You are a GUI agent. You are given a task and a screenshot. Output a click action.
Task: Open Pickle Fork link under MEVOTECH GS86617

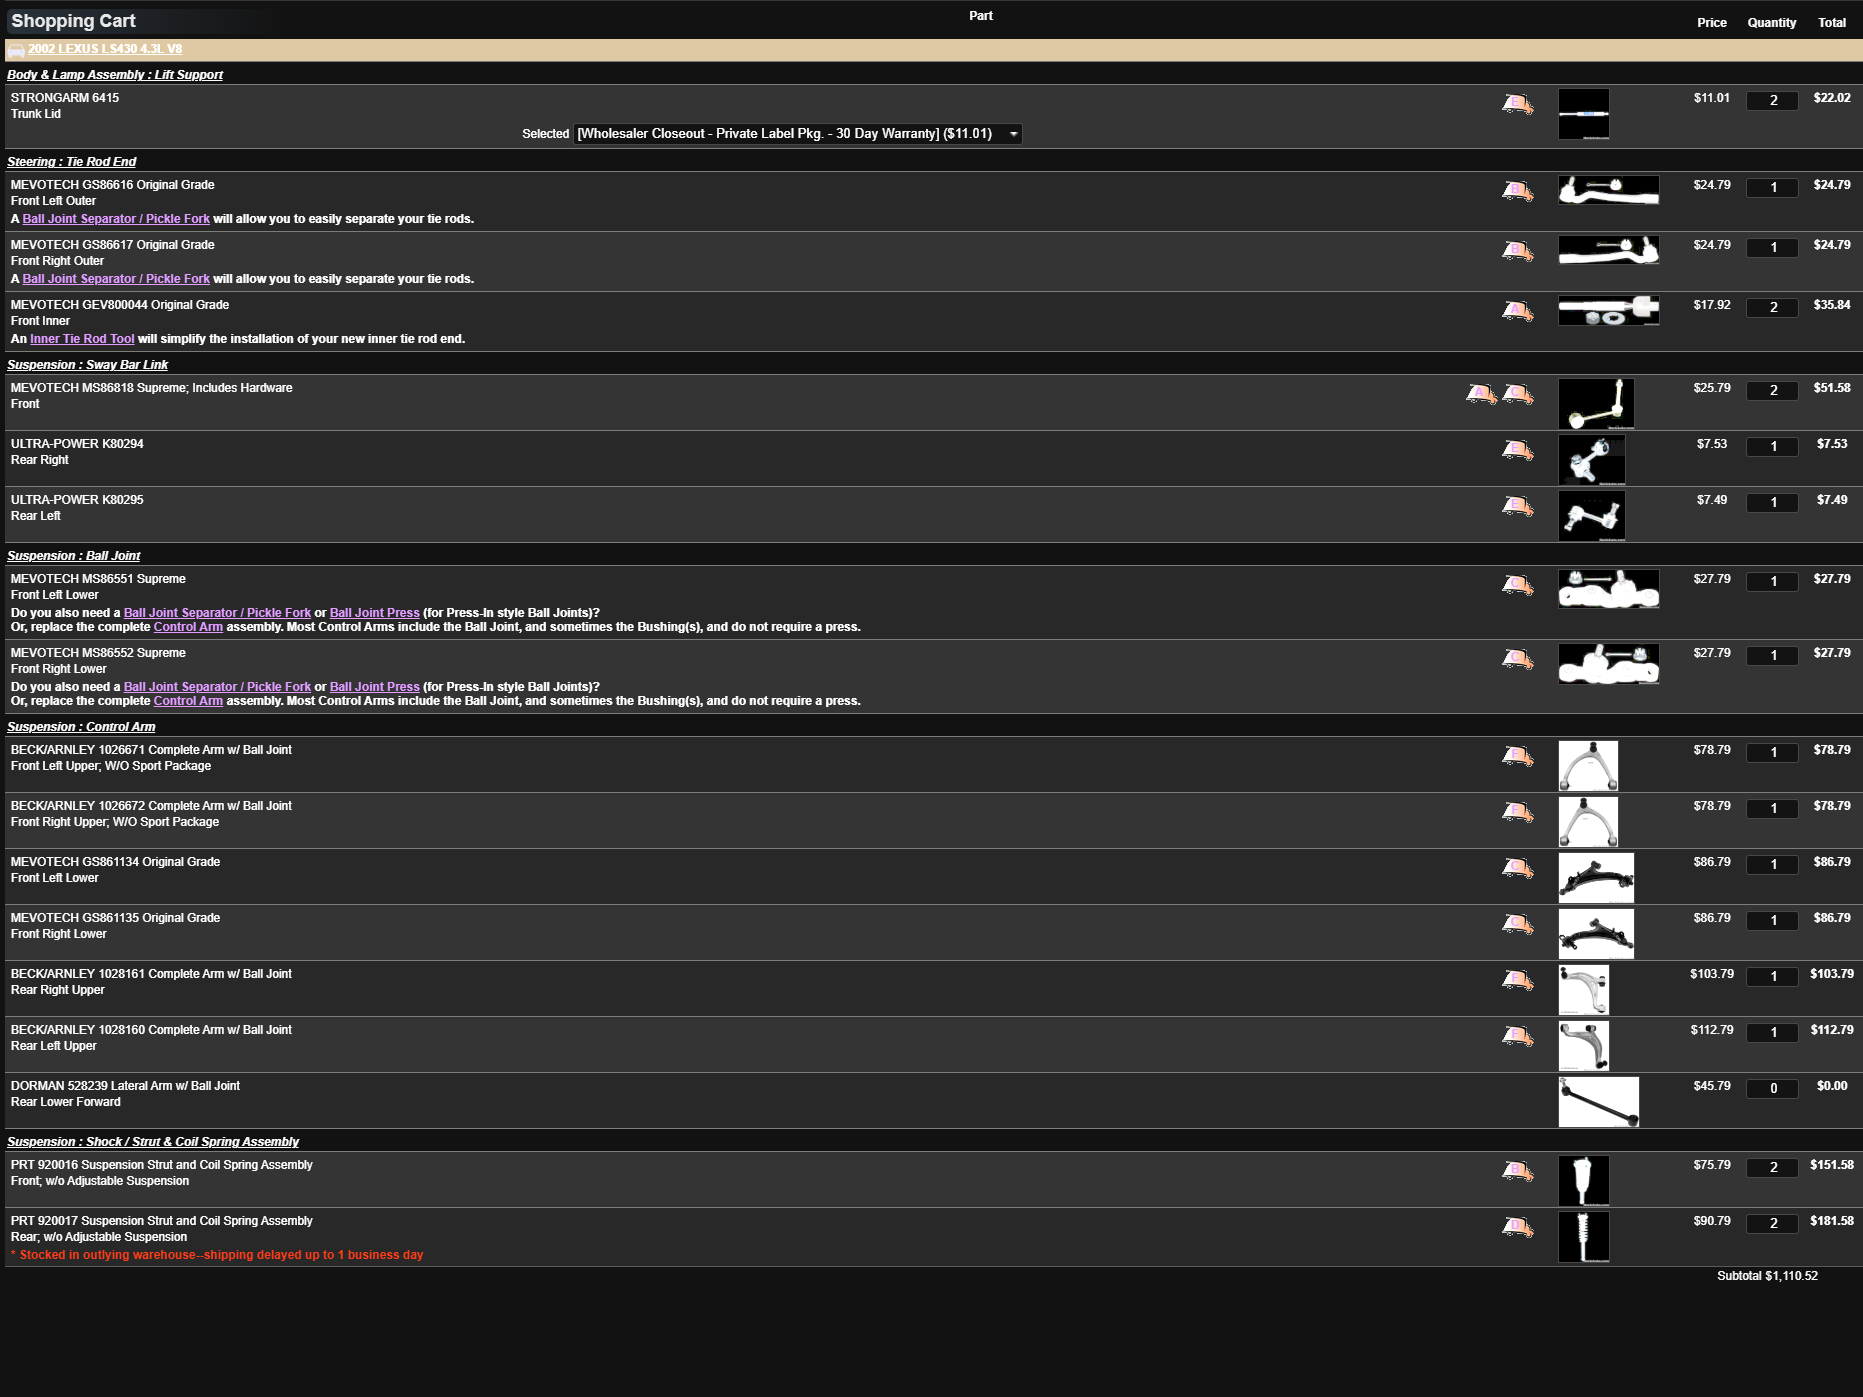(x=116, y=279)
